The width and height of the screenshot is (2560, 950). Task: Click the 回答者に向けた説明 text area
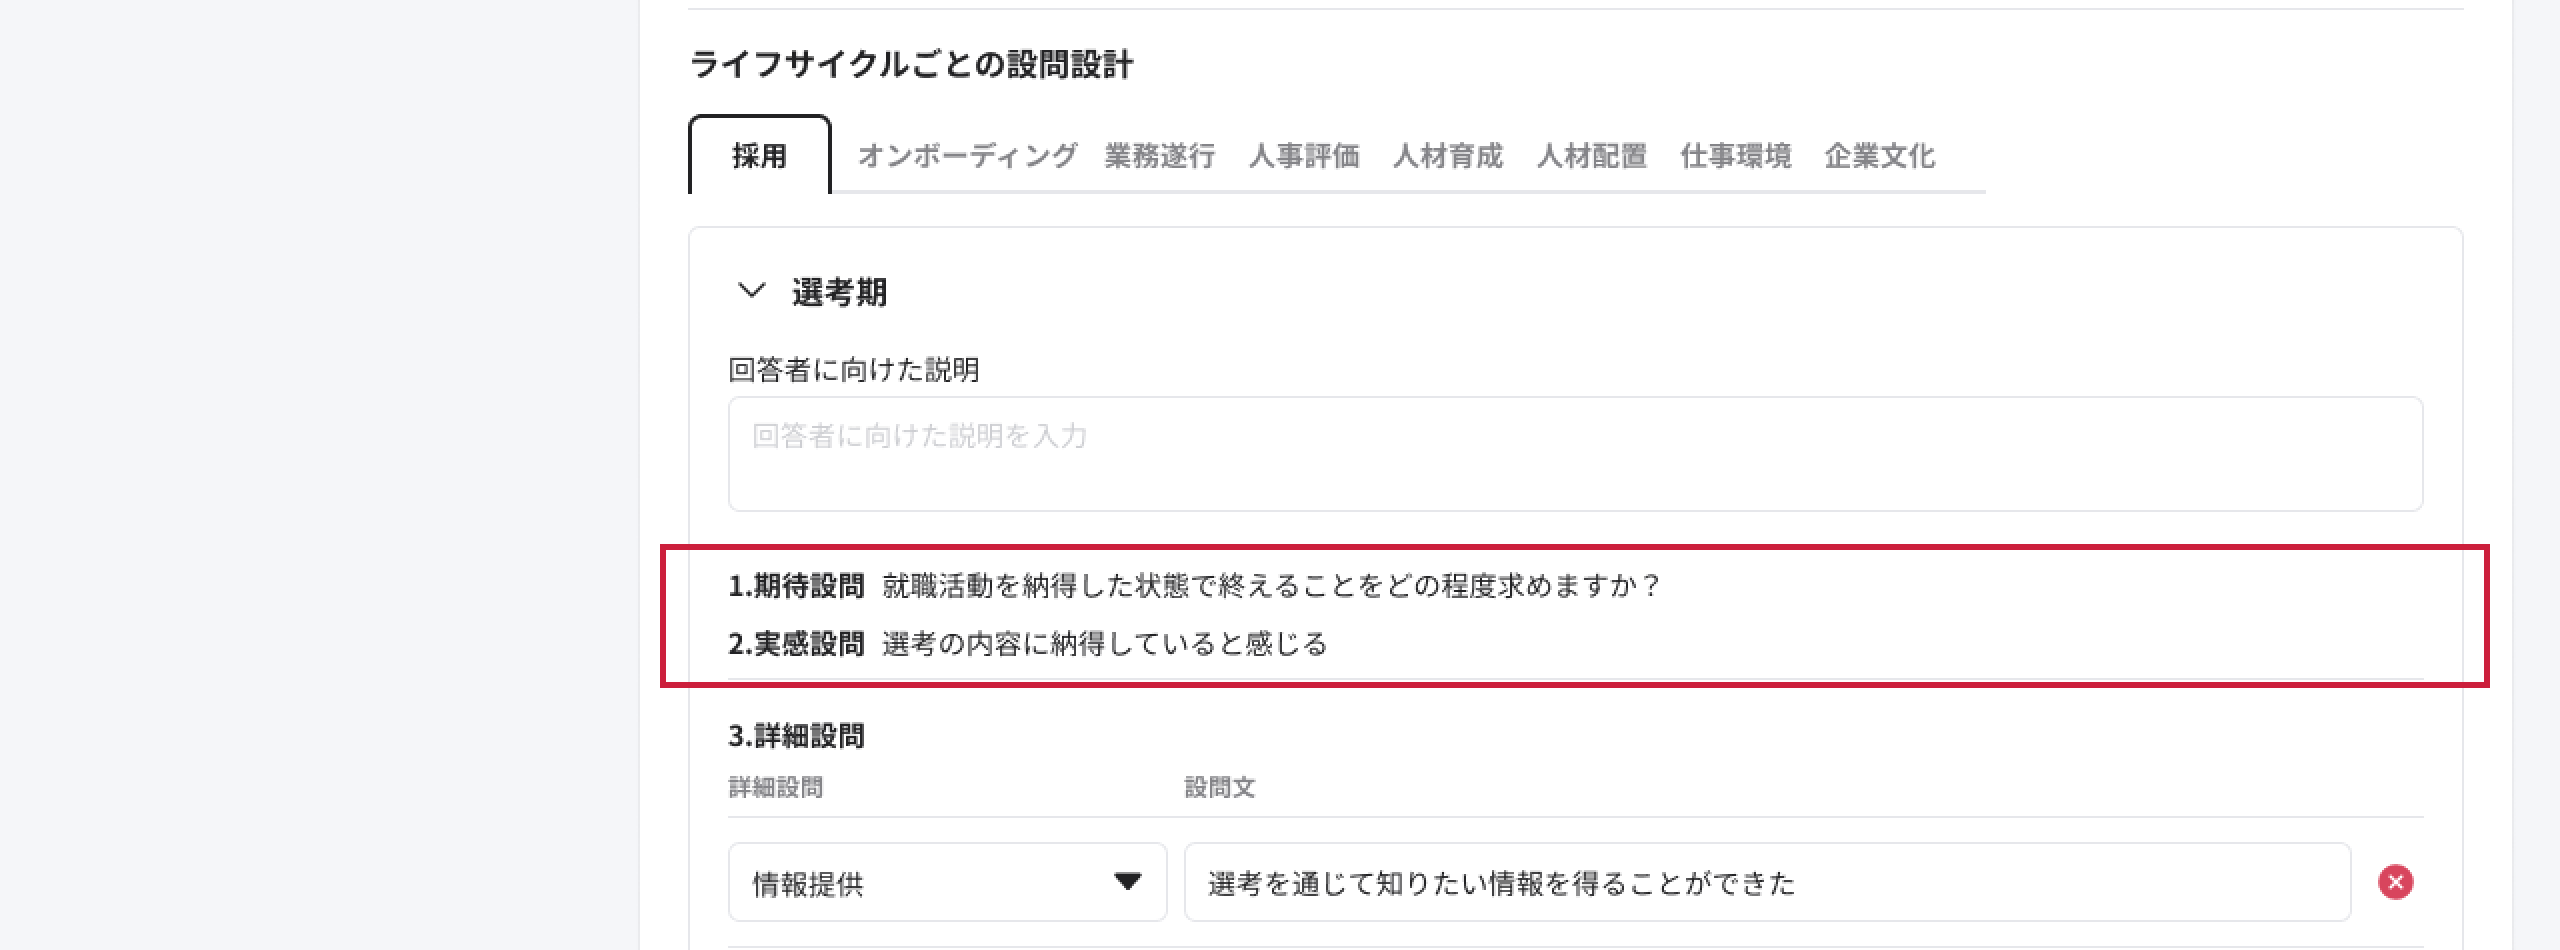tap(1575, 454)
